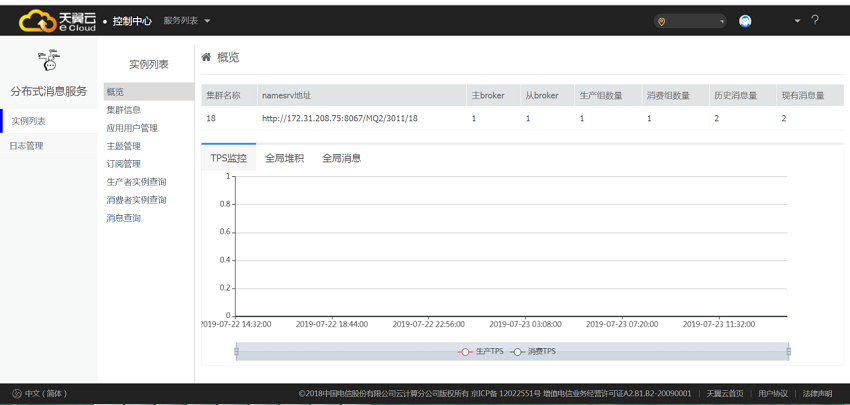Image resolution: width=850 pixels, height=405 pixels.
Task: Open 应用用户管理
Action: click(x=132, y=128)
